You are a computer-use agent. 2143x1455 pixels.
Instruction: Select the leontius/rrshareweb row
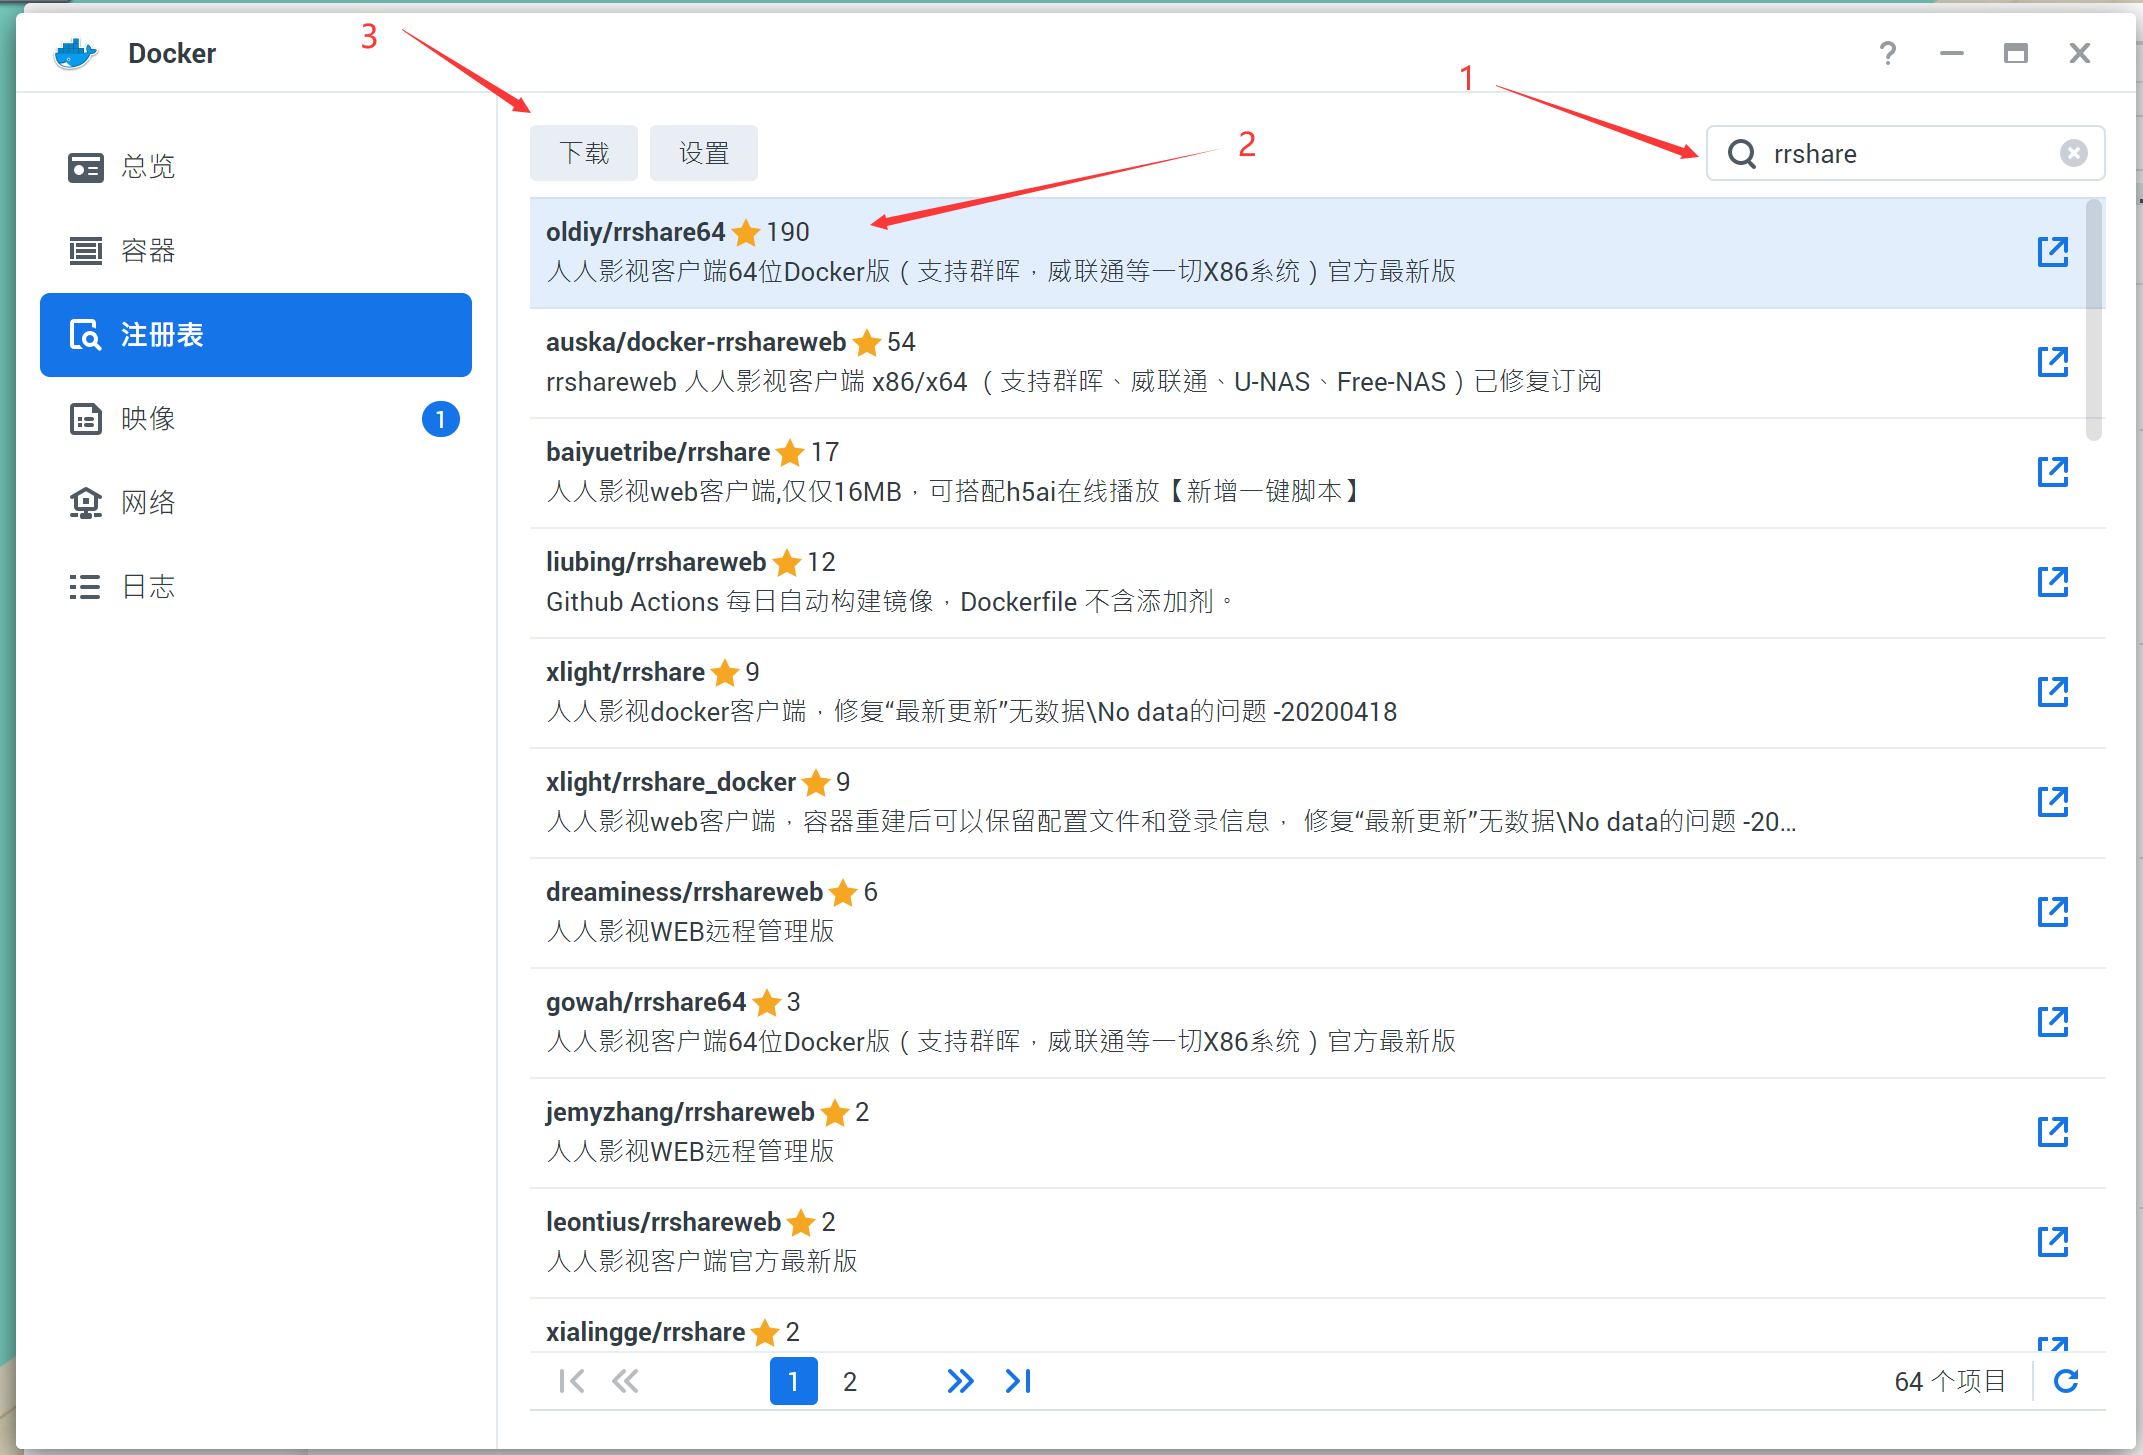(1318, 1243)
